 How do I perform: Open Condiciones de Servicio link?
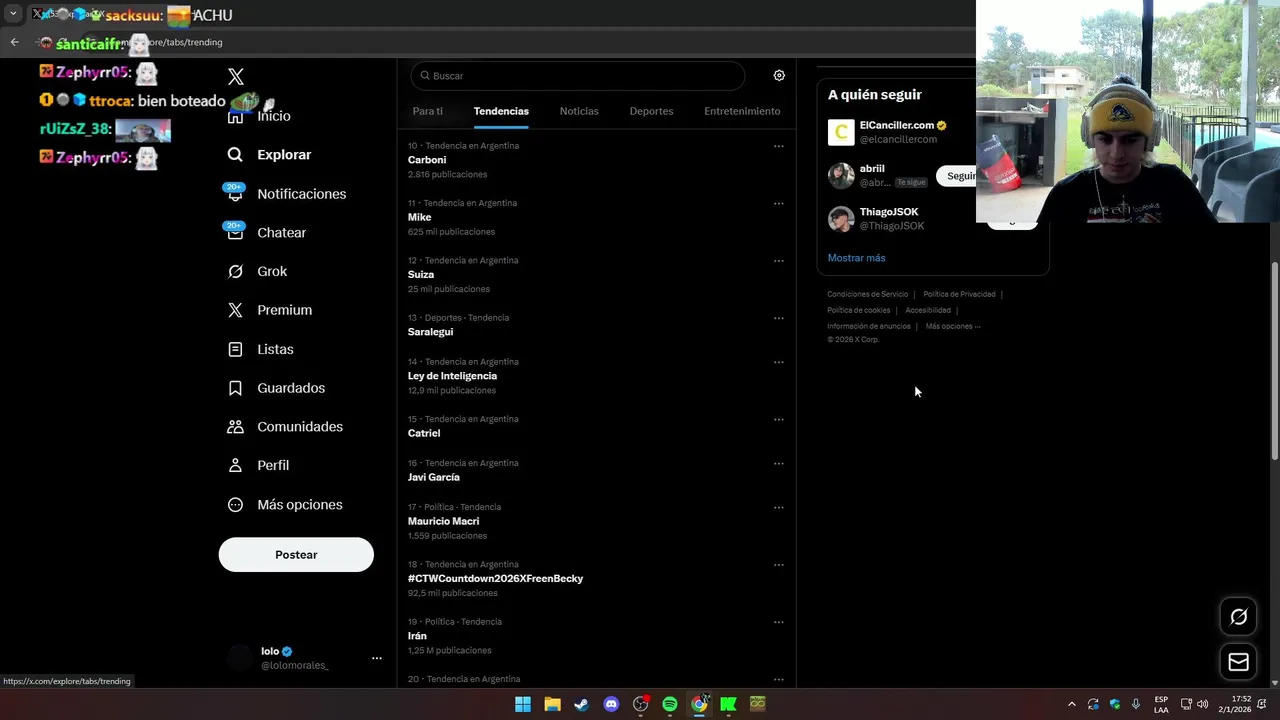867,294
